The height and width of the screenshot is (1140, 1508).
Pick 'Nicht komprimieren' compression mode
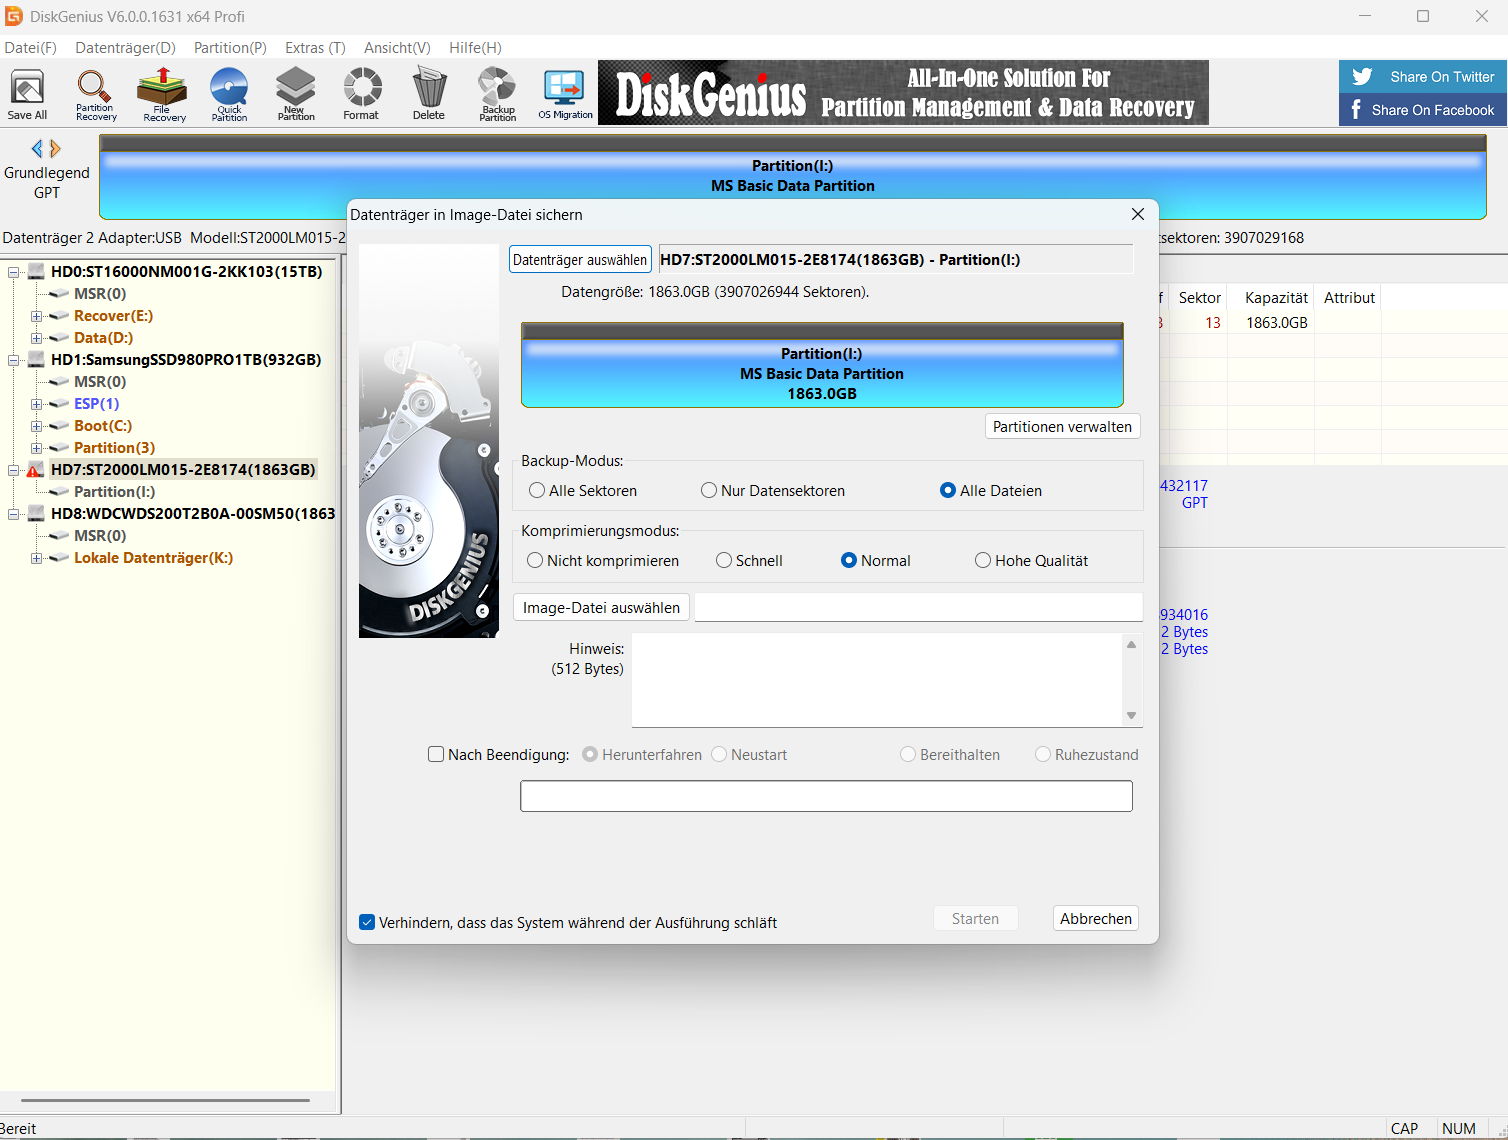[x=535, y=560]
